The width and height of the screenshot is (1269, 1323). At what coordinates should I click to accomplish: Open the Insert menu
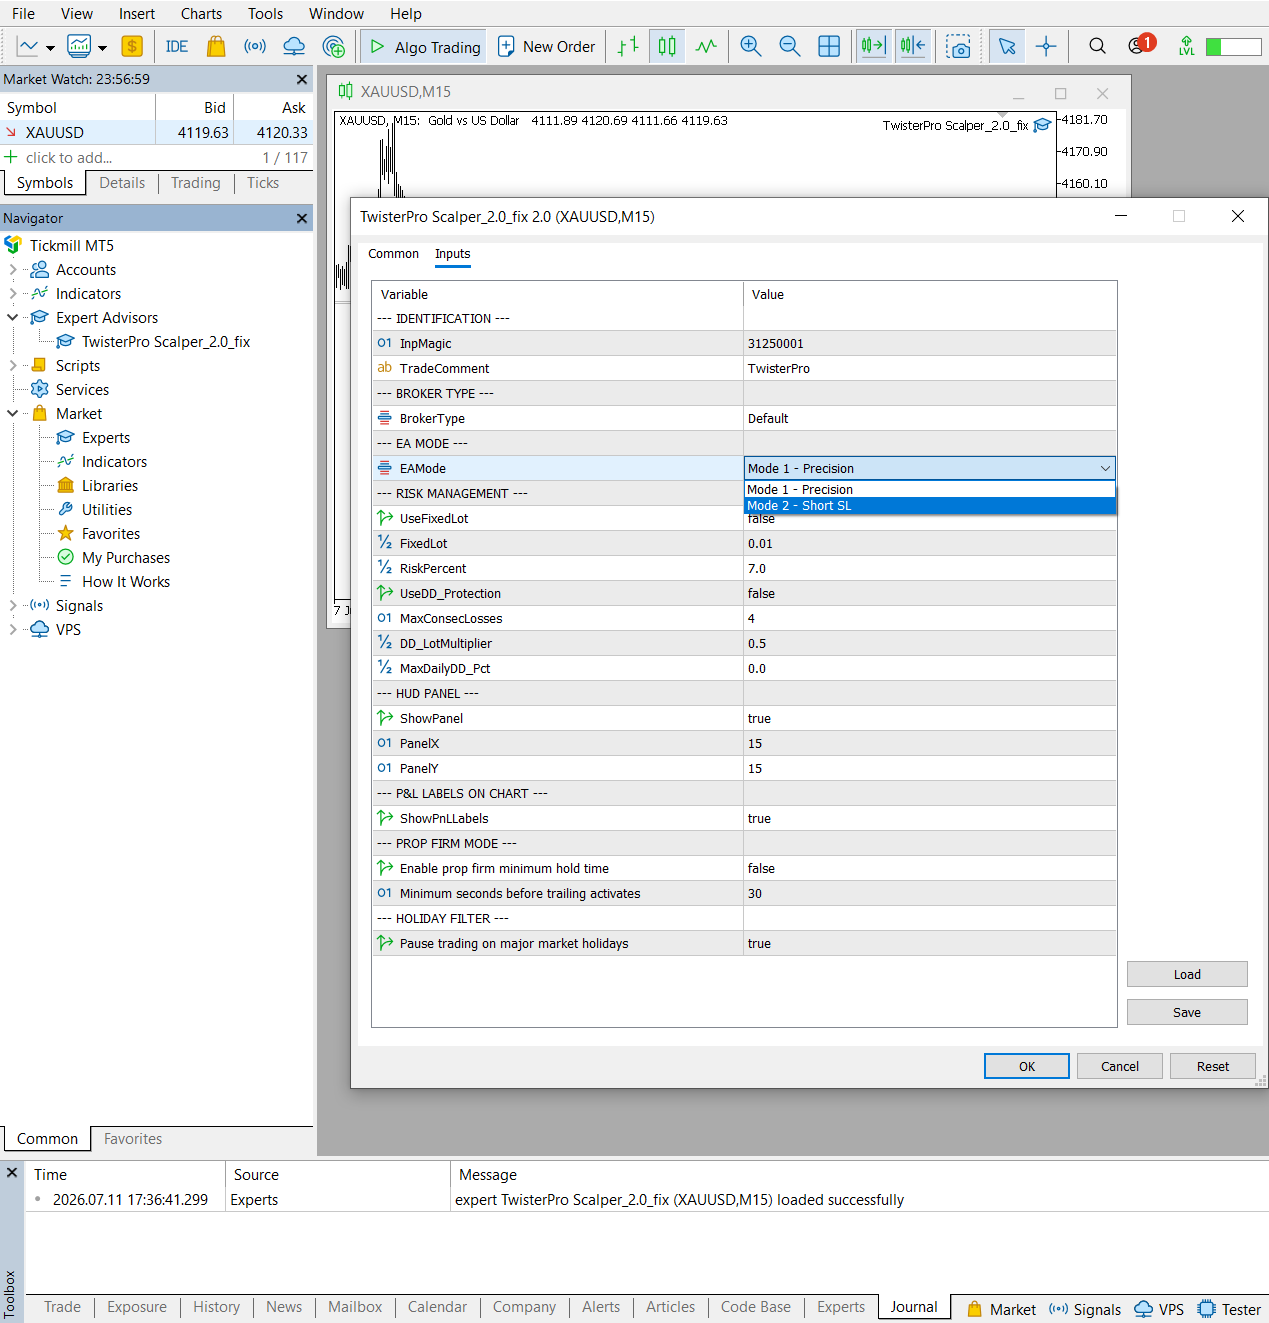coord(137,14)
